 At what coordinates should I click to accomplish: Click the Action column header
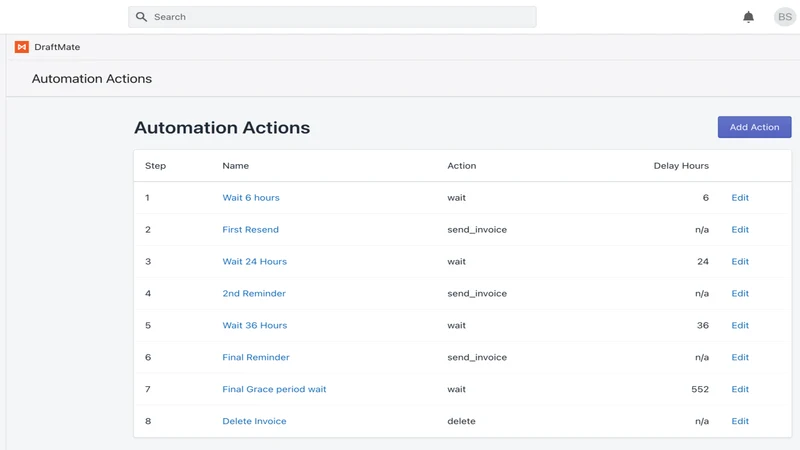click(462, 166)
